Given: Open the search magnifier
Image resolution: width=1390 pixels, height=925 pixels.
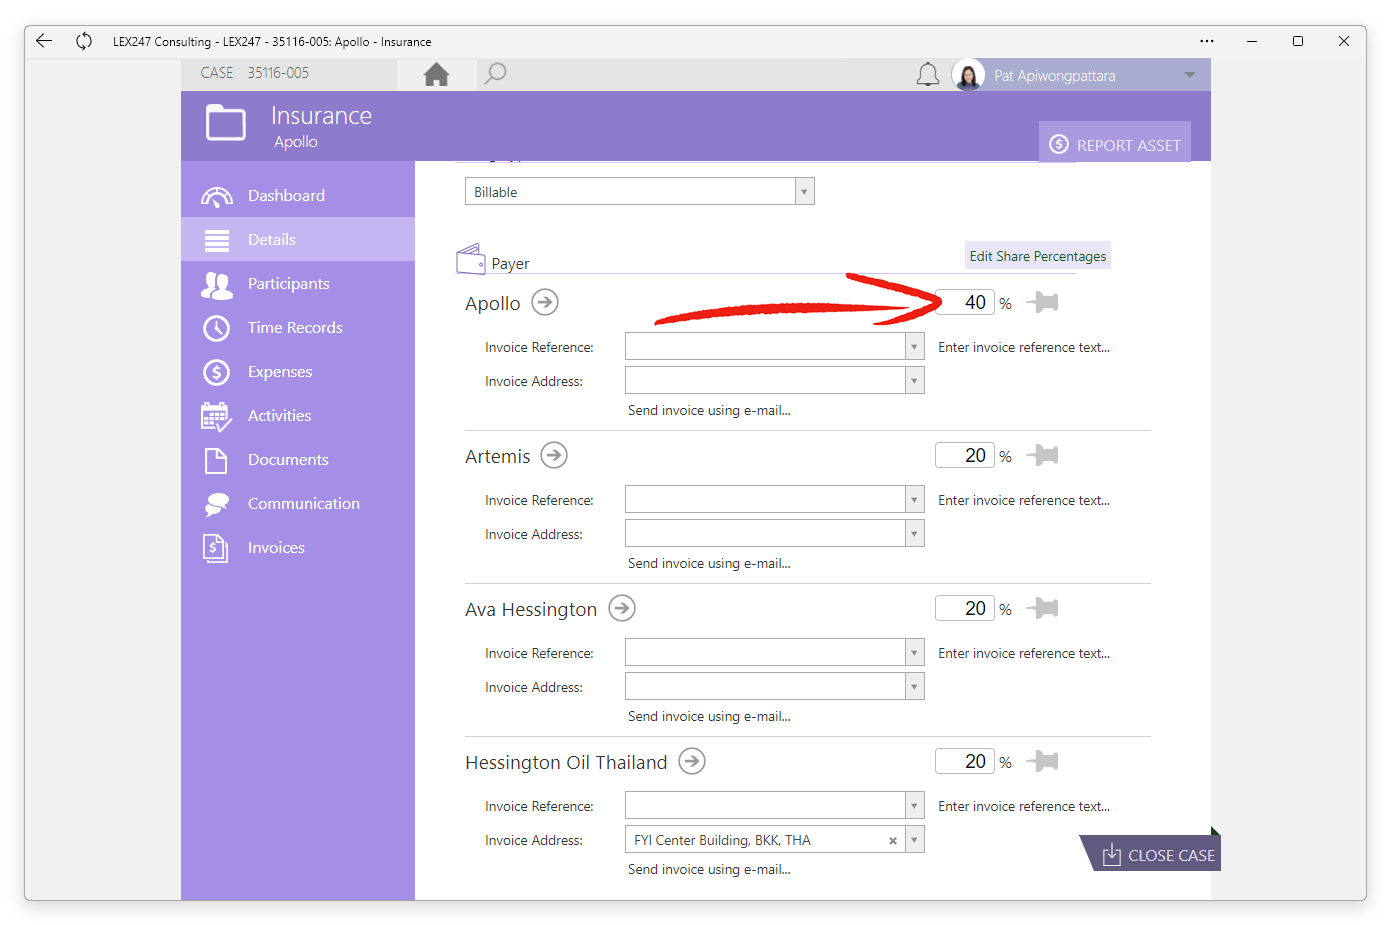Looking at the screenshot, I should point(495,74).
